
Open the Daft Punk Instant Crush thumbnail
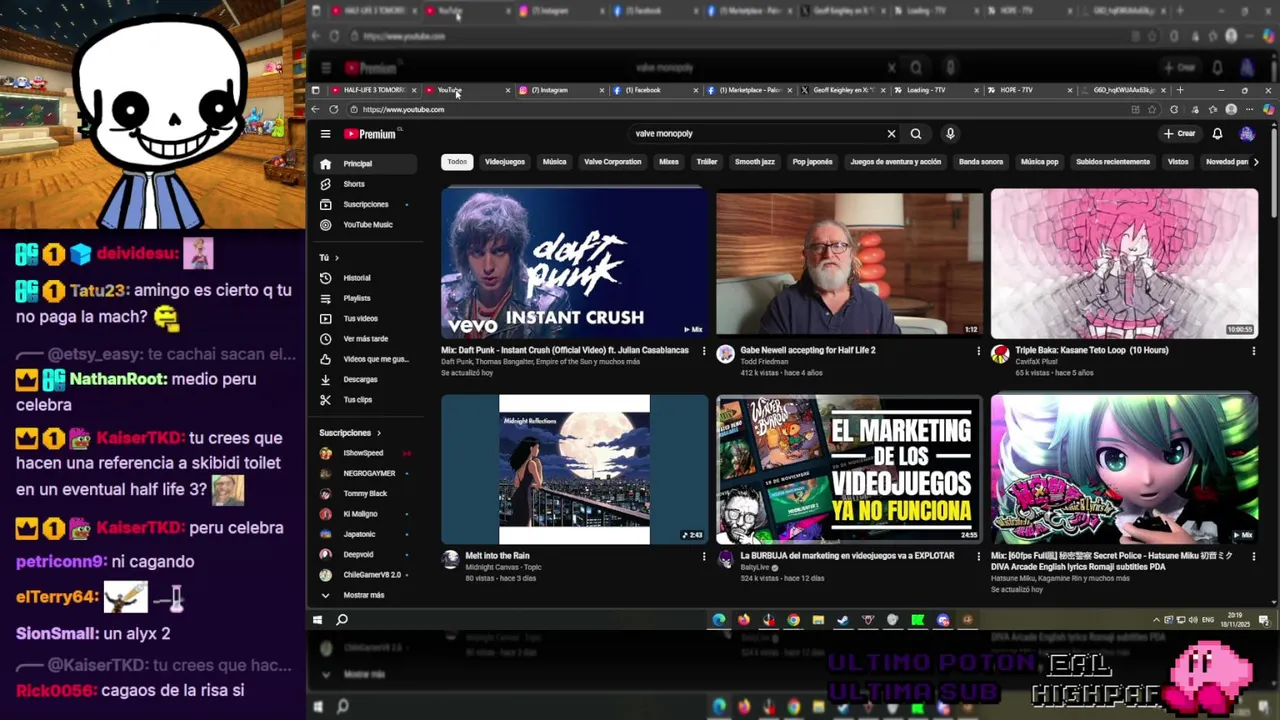574,264
